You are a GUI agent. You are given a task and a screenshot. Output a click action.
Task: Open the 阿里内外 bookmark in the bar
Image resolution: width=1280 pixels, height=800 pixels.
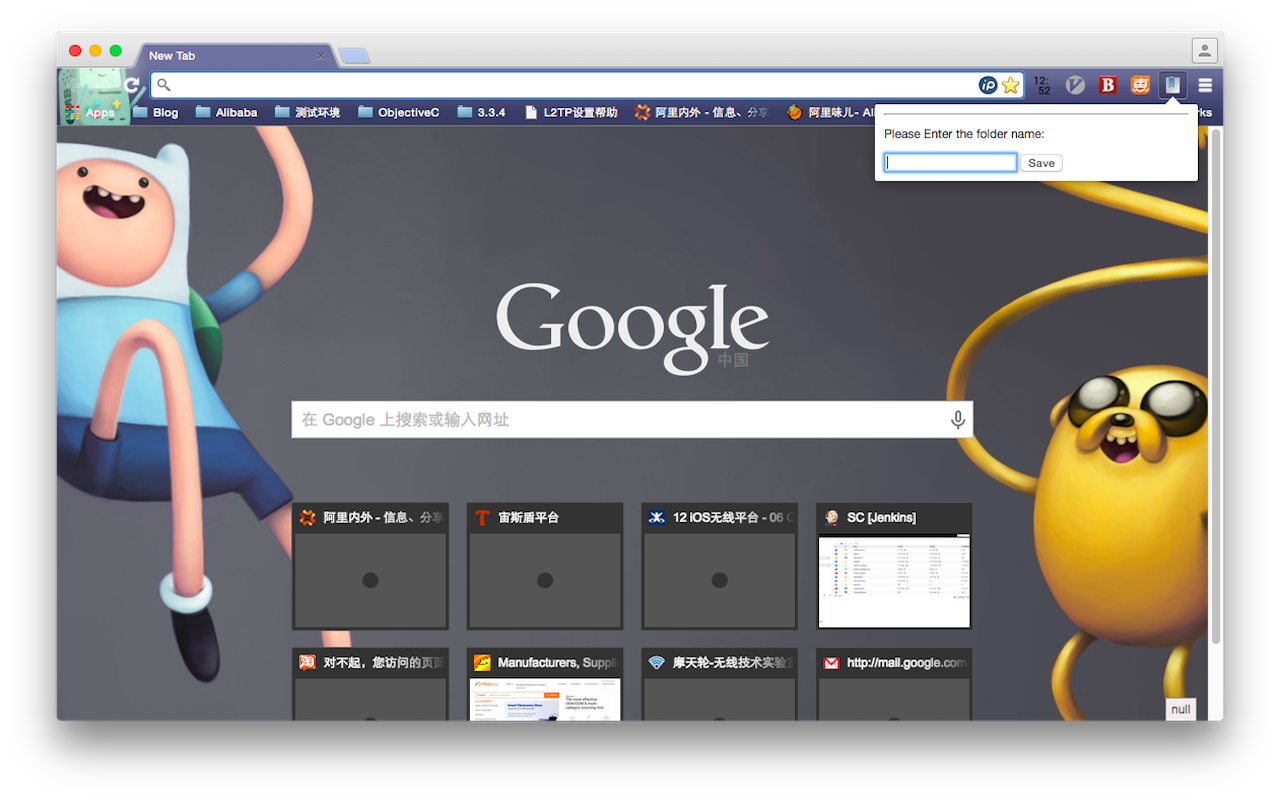(702, 113)
